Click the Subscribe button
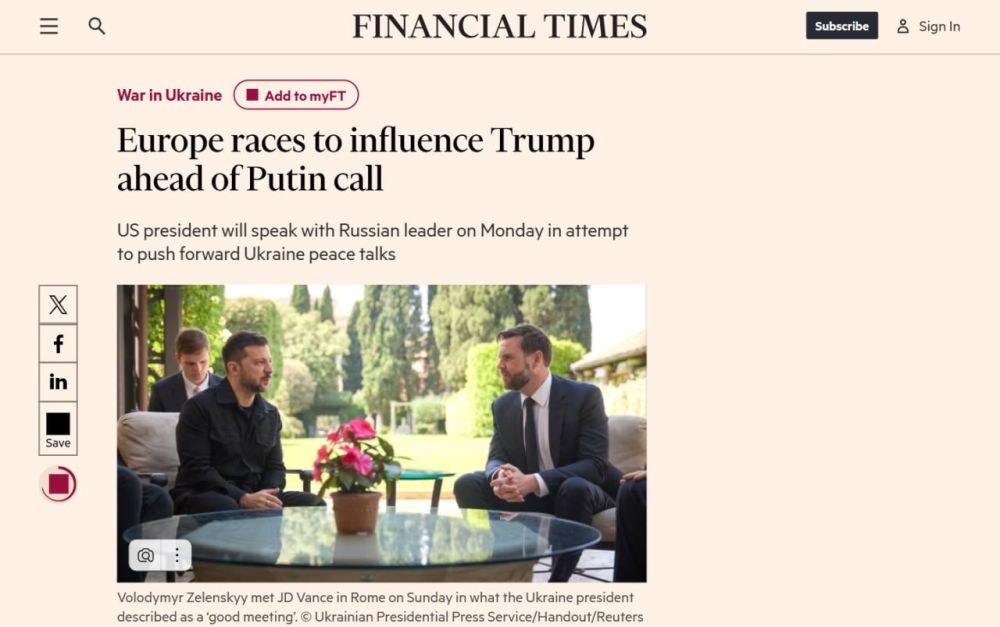This screenshot has width=1000, height=627. coord(841,26)
